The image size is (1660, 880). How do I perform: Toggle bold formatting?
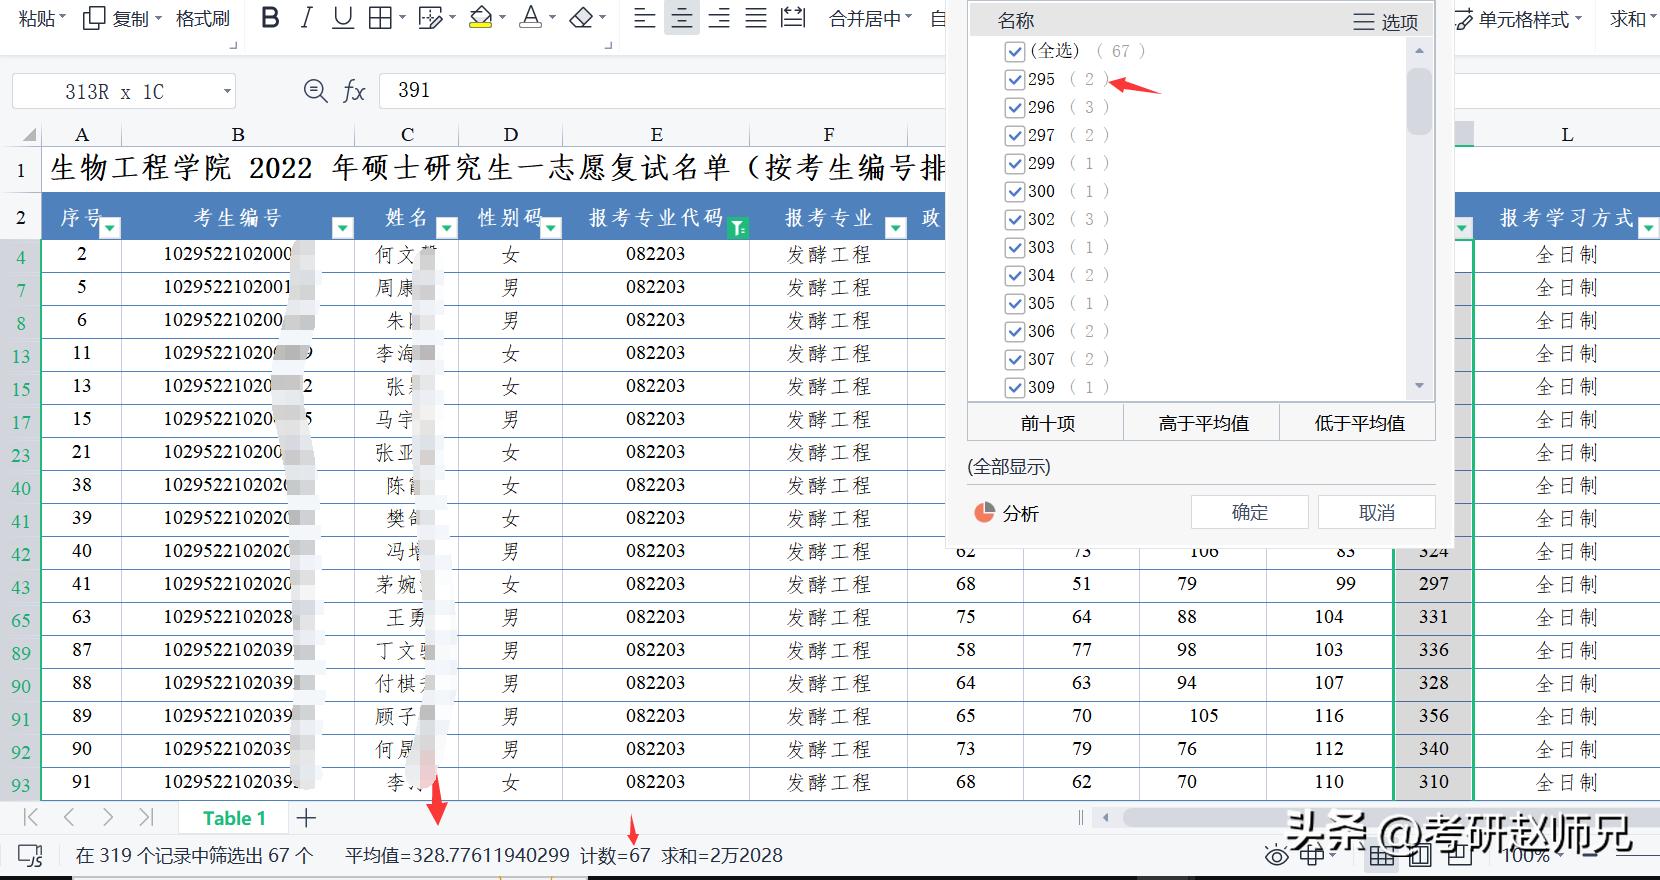pyautogui.click(x=270, y=18)
